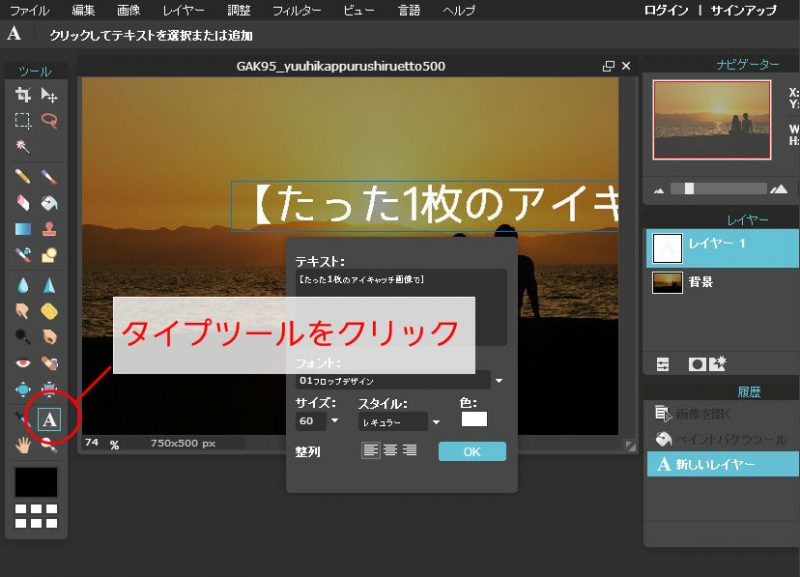Viewport: 800px width, 577px height.
Task: Select the 背景 layer
Action: click(x=722, y=282)
